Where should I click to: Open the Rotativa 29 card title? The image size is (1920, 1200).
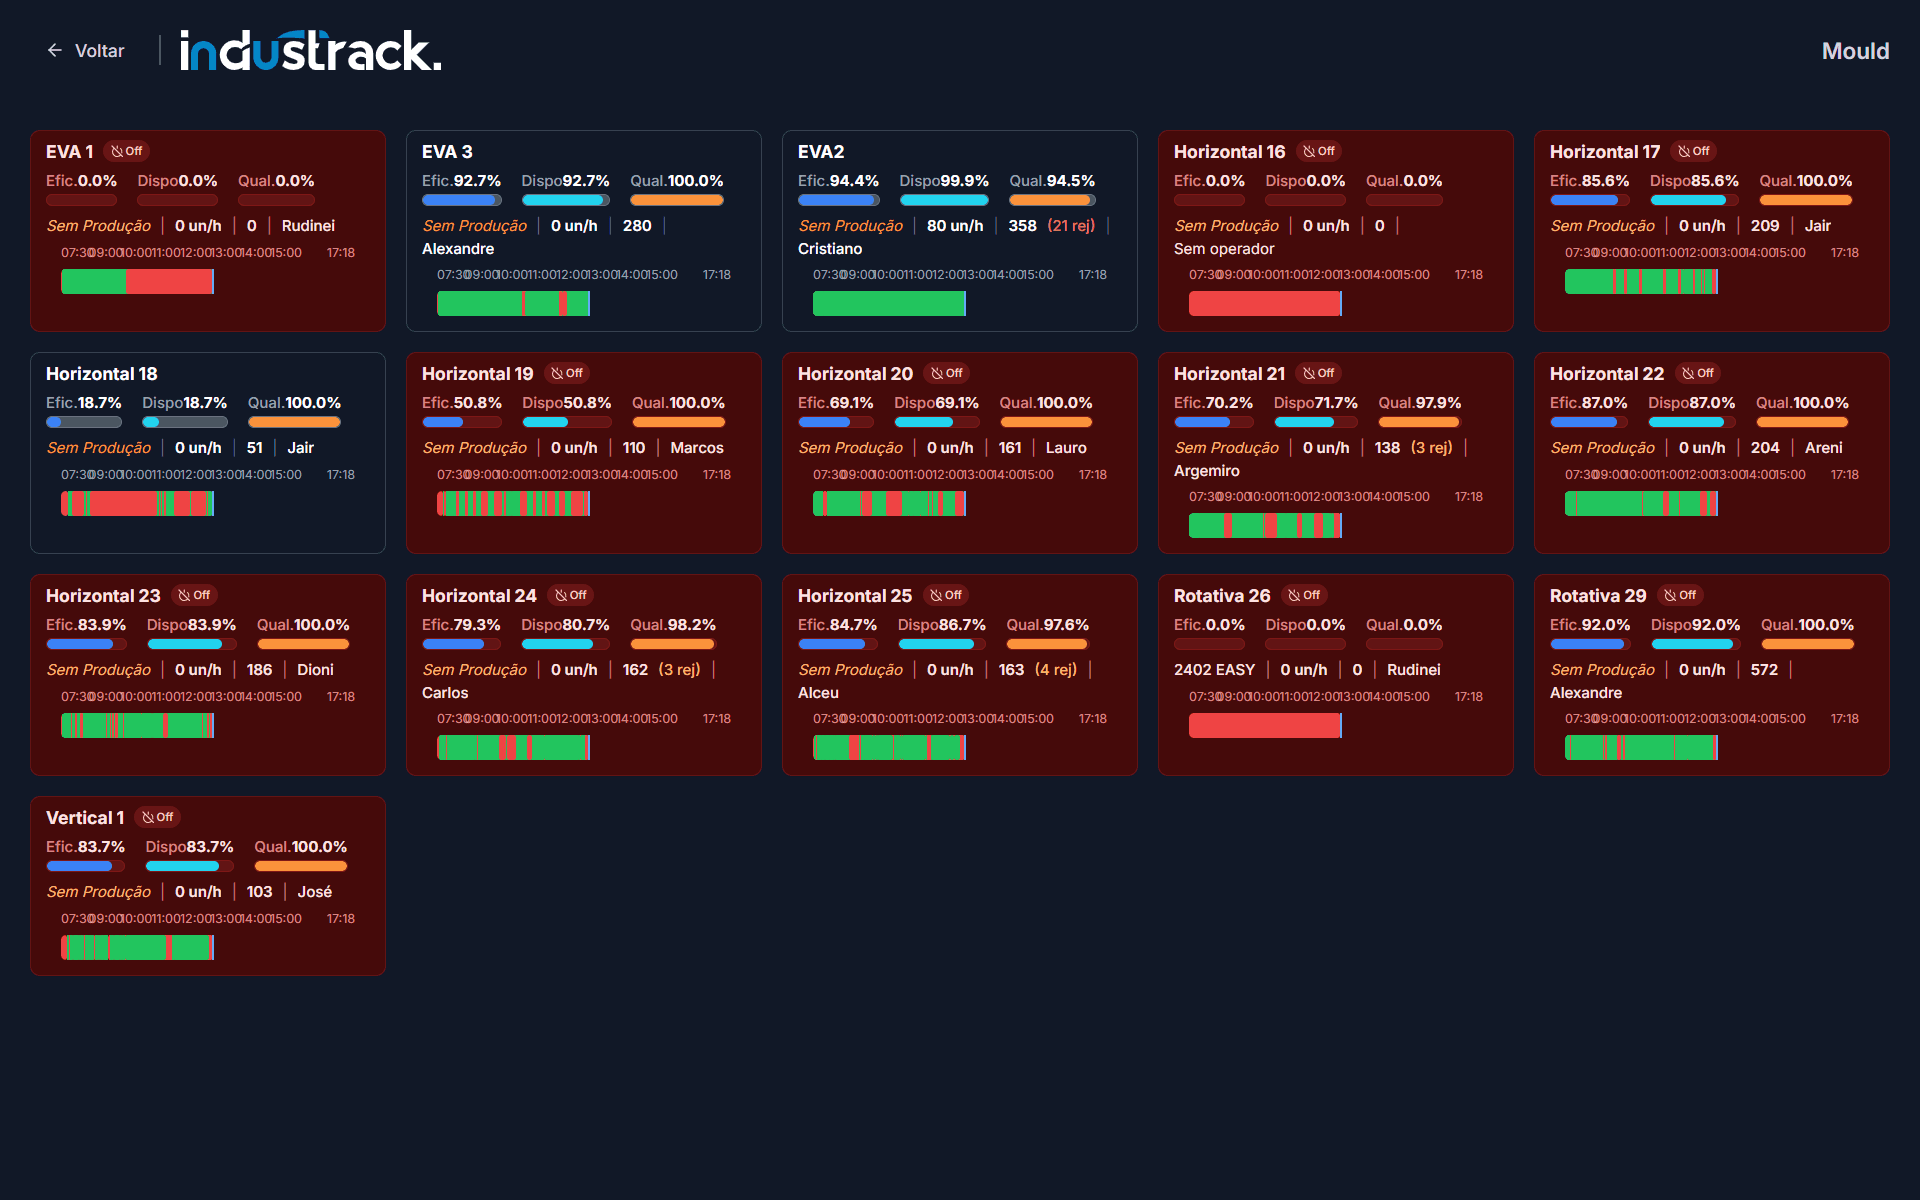(1598, 596)
